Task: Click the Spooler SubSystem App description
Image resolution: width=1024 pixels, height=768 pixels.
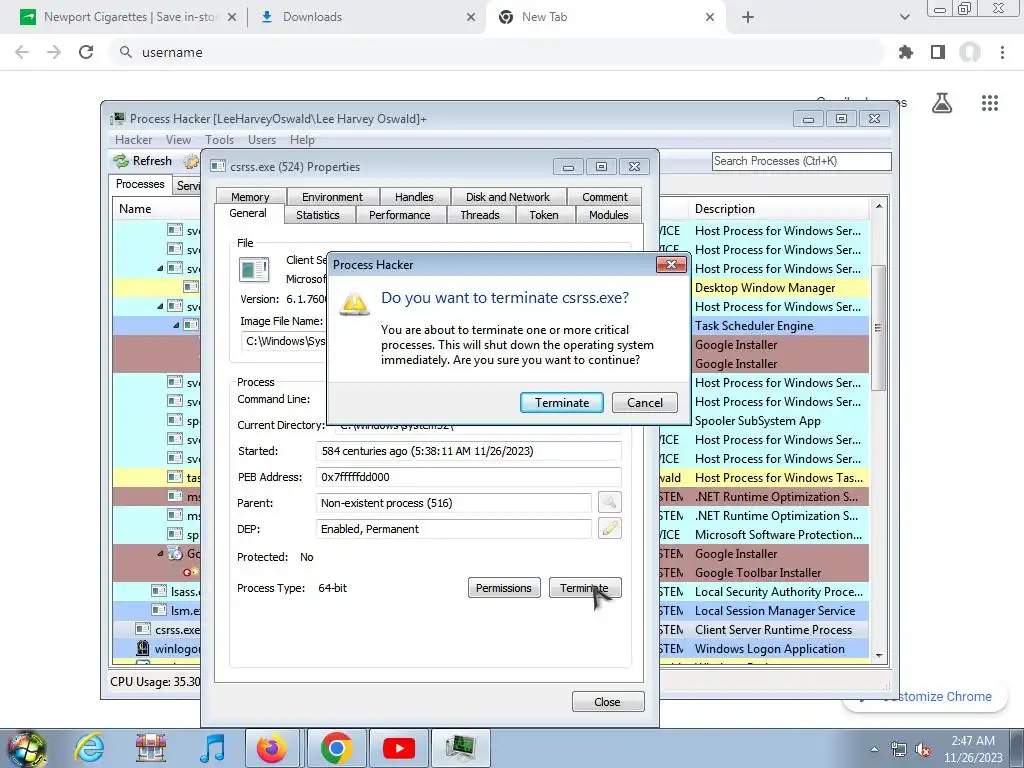Action: click(x=758, y=421)
